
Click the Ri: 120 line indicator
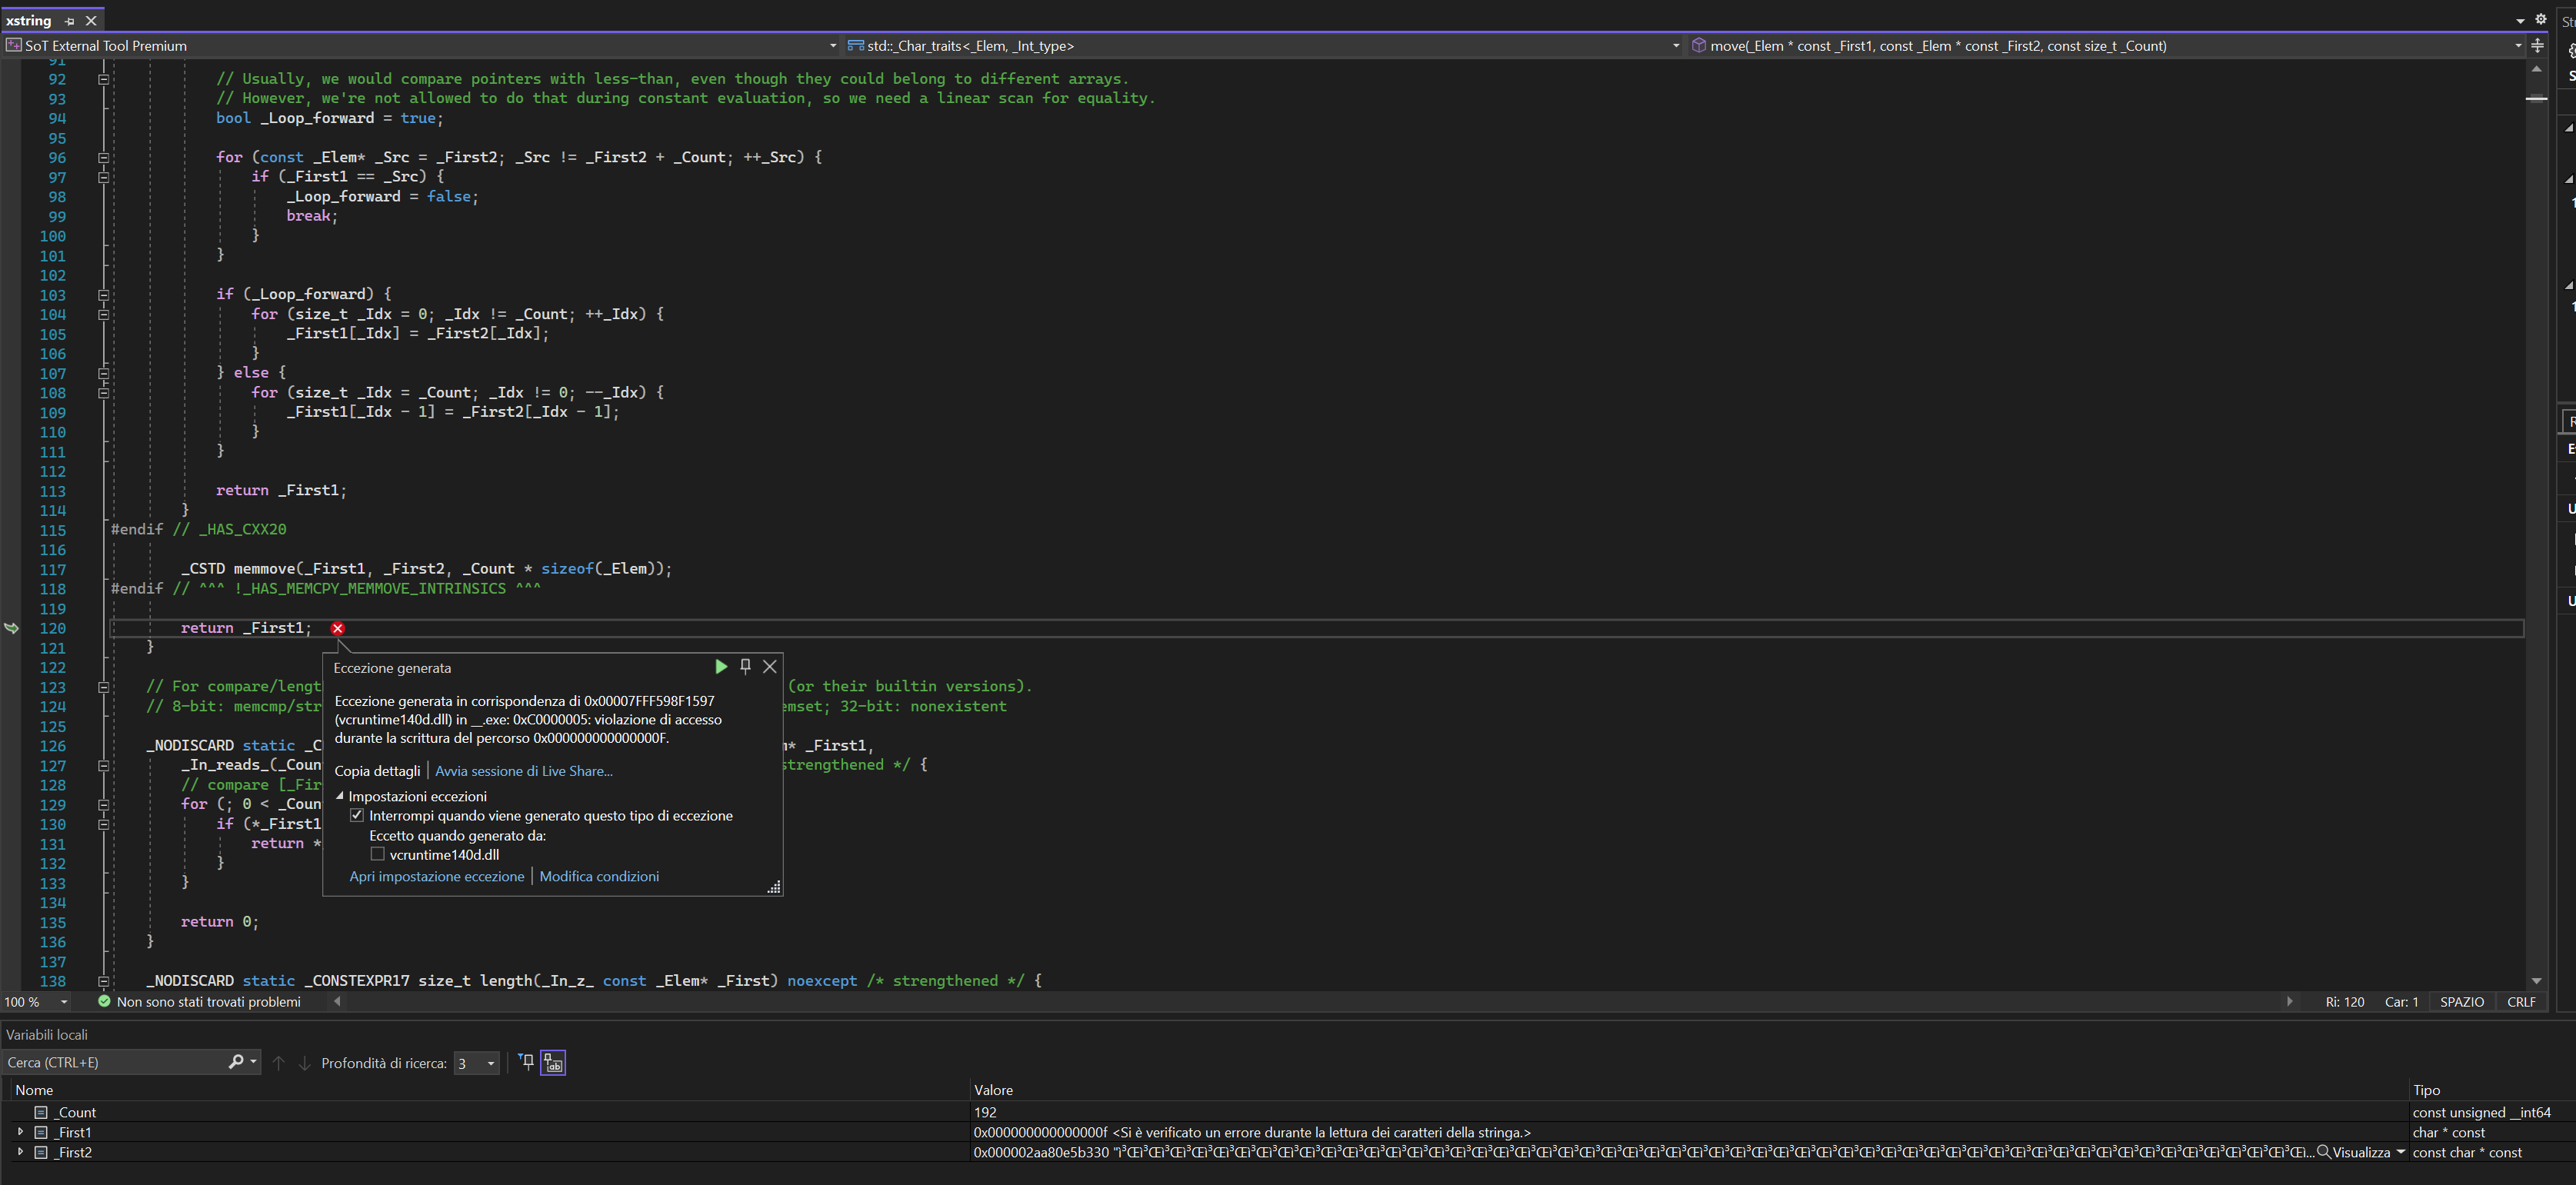coord(2344,1002)
